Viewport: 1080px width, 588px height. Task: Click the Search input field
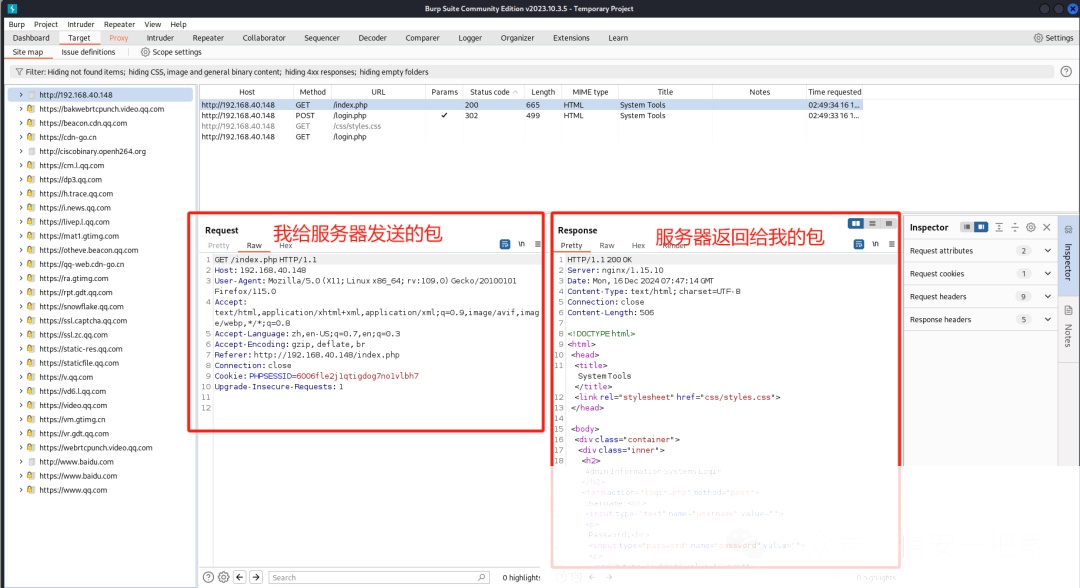tap(379, 577)
